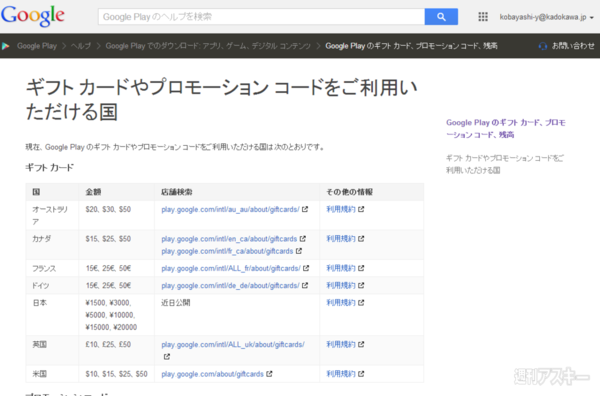Click external-link icon below ALL_uk giftcards URL

point(166,357)
